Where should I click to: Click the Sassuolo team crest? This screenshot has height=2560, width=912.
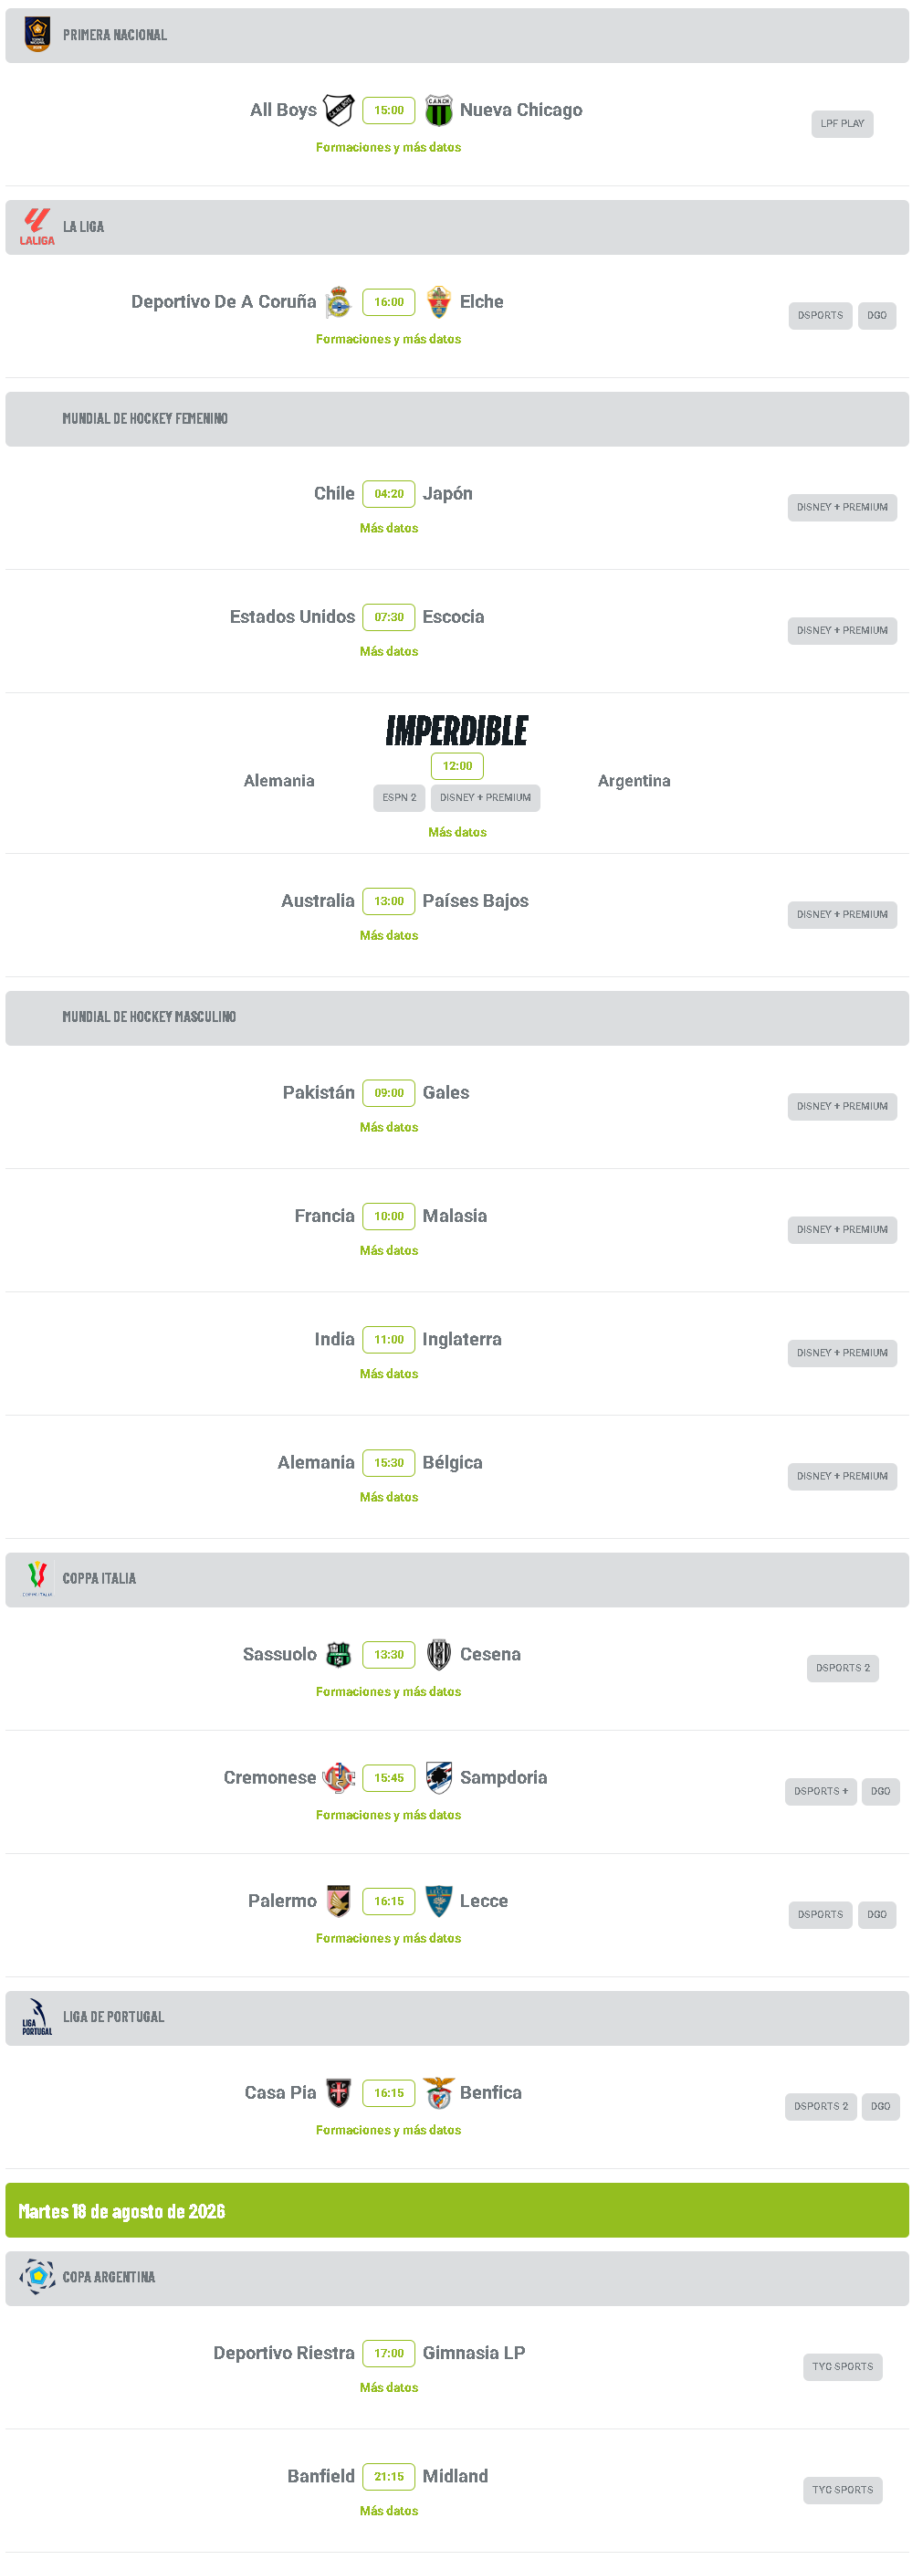(x=338, y=1654)
